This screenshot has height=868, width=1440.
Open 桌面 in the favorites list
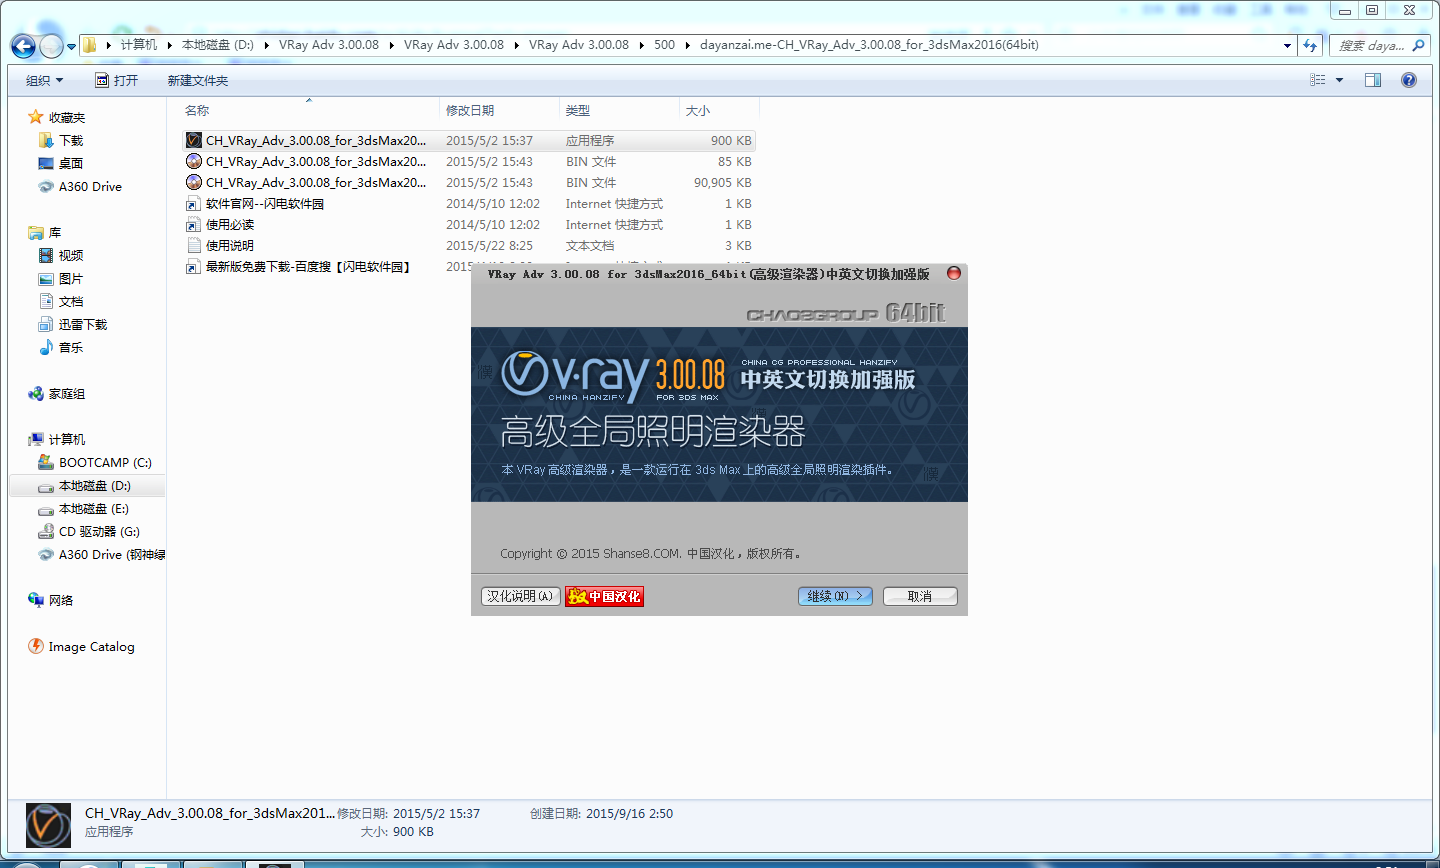(70, 163)
